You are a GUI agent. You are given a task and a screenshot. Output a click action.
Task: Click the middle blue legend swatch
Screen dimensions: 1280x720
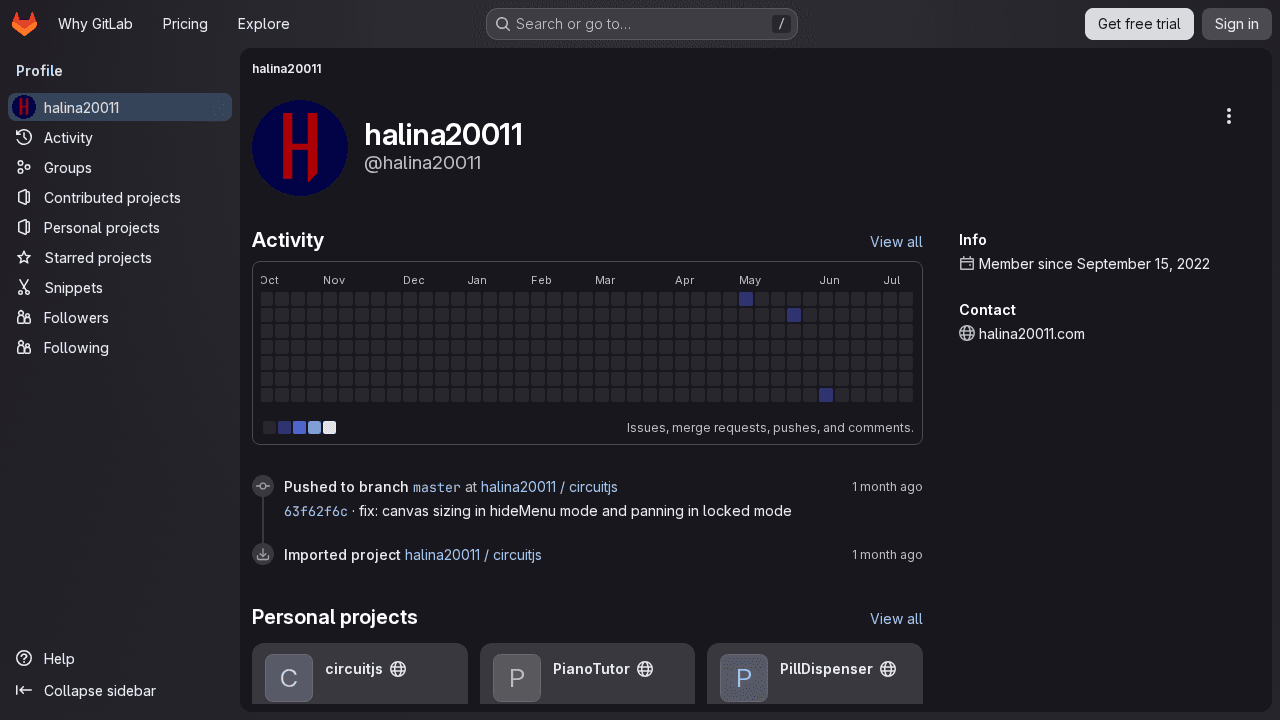click(x=299, y=428)
